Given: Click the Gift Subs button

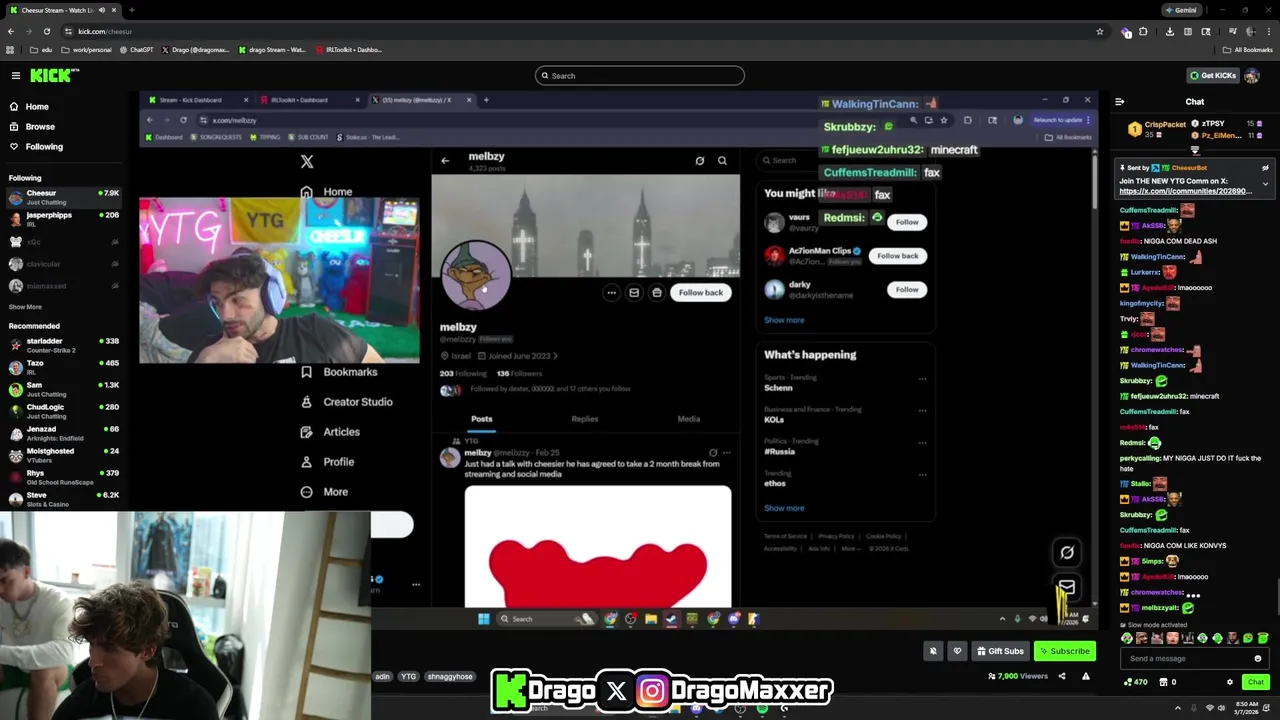Looking at the screenshot, I should pyautogui.click(x=1000, y=651).
